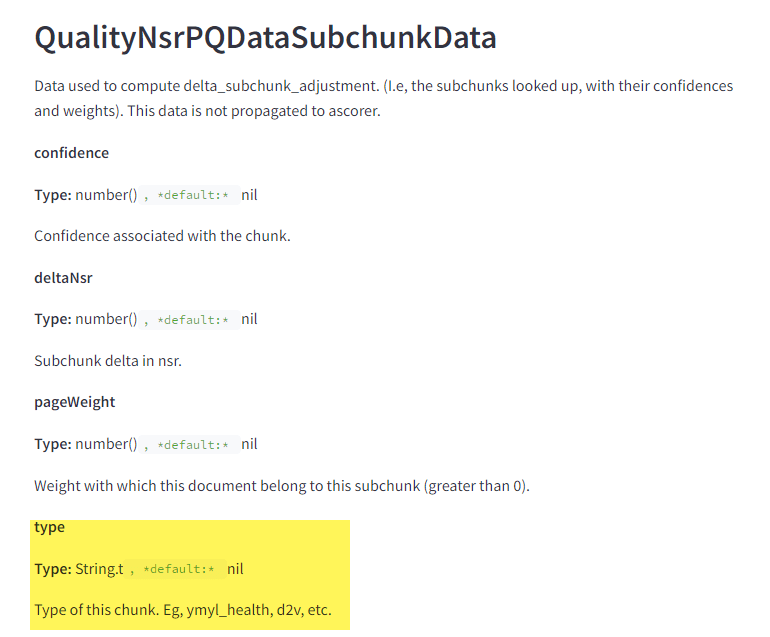Click the QualityNsrPQDataSubchunkData page heading
This screenshot has width=770, height=637.
tap(265, 38)
